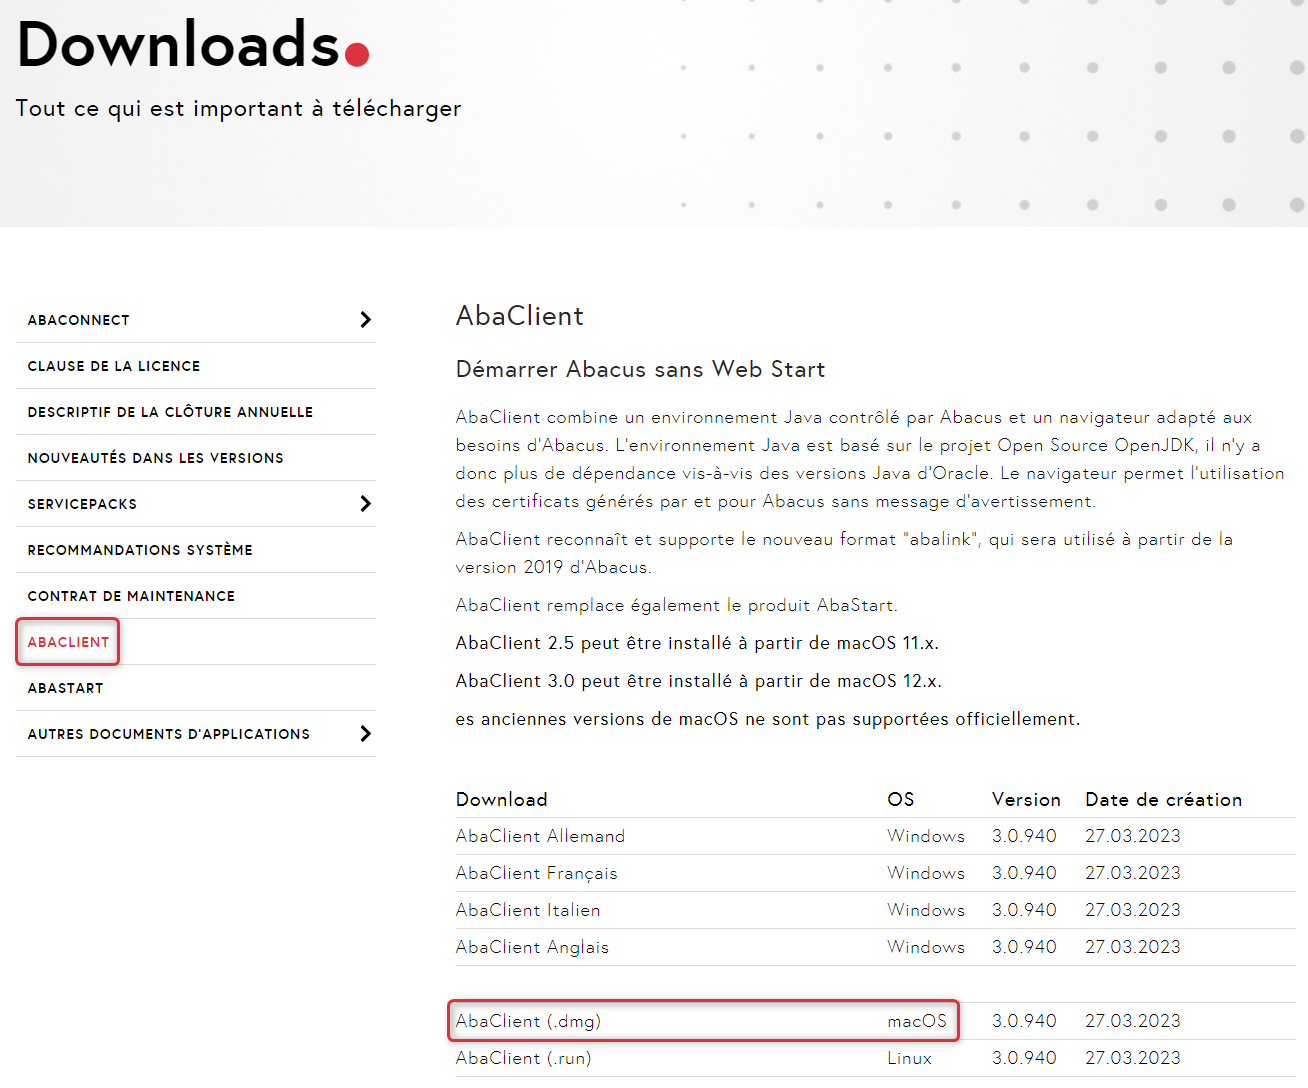Image resolution: width=1308 pixels, height=1088 pixels.
Task: Open the AbaStart sidebar item
Action: pos(65,688)
